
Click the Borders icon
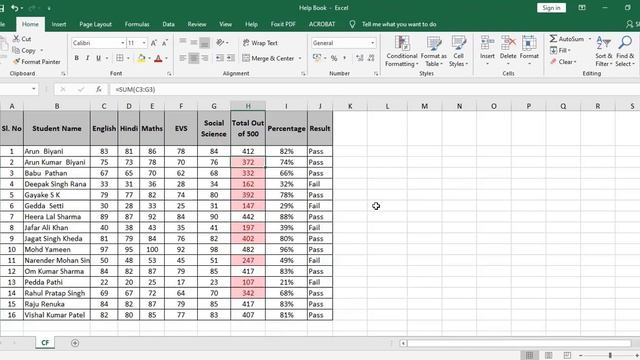[120, 58]
